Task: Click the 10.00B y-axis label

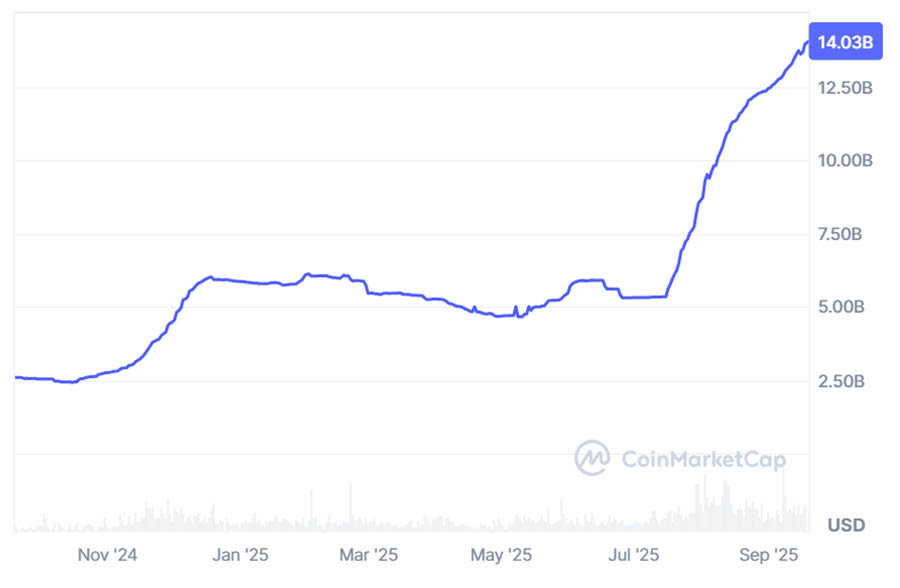Action: coord(845,160)
